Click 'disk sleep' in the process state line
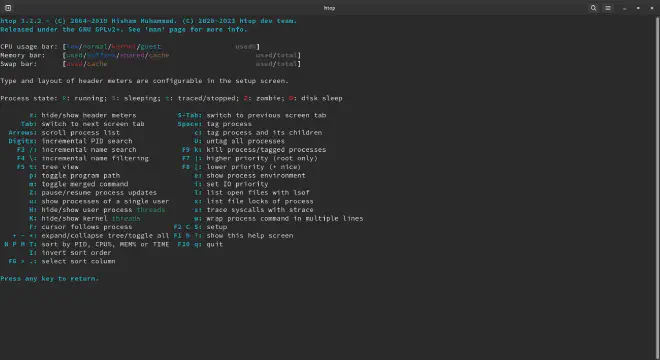 pos(322,98)
